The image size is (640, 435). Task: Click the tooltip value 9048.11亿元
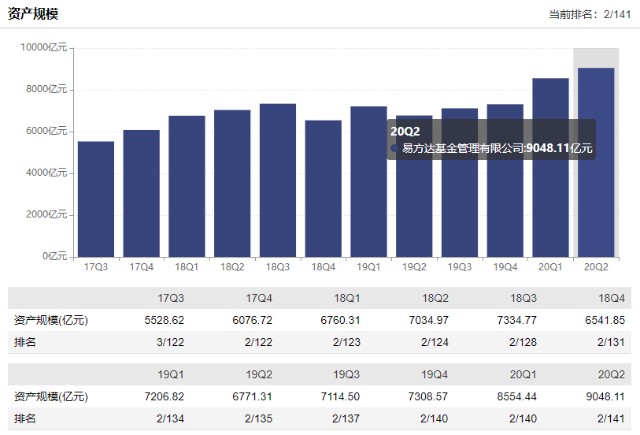[560, 149]
